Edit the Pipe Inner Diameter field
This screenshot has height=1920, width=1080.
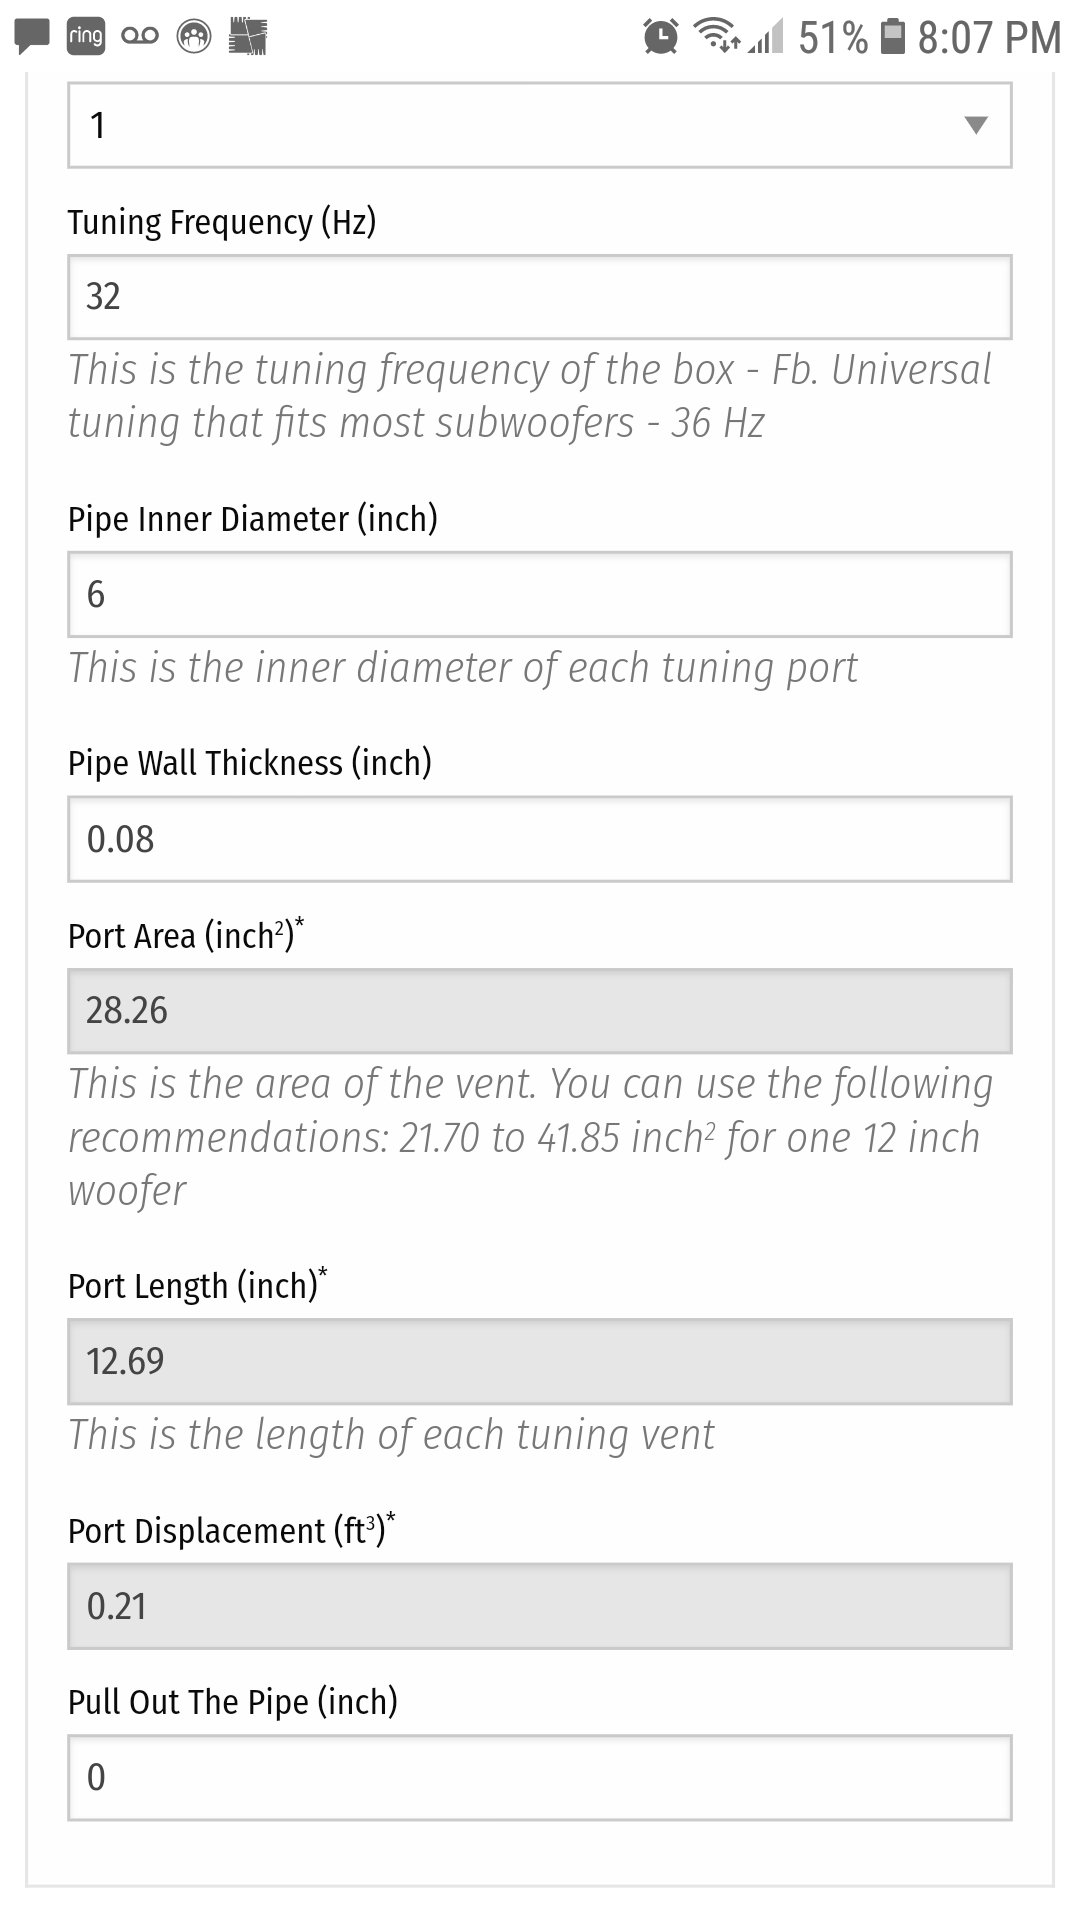point(540,594)
